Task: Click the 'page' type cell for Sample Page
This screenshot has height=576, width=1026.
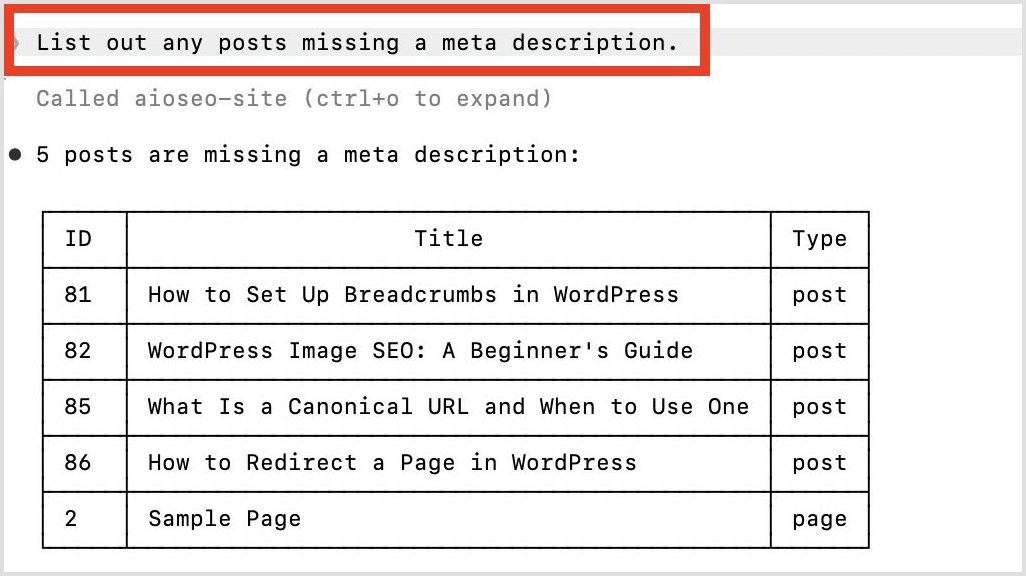Action: pyautogui.click(x=819, y=520)
